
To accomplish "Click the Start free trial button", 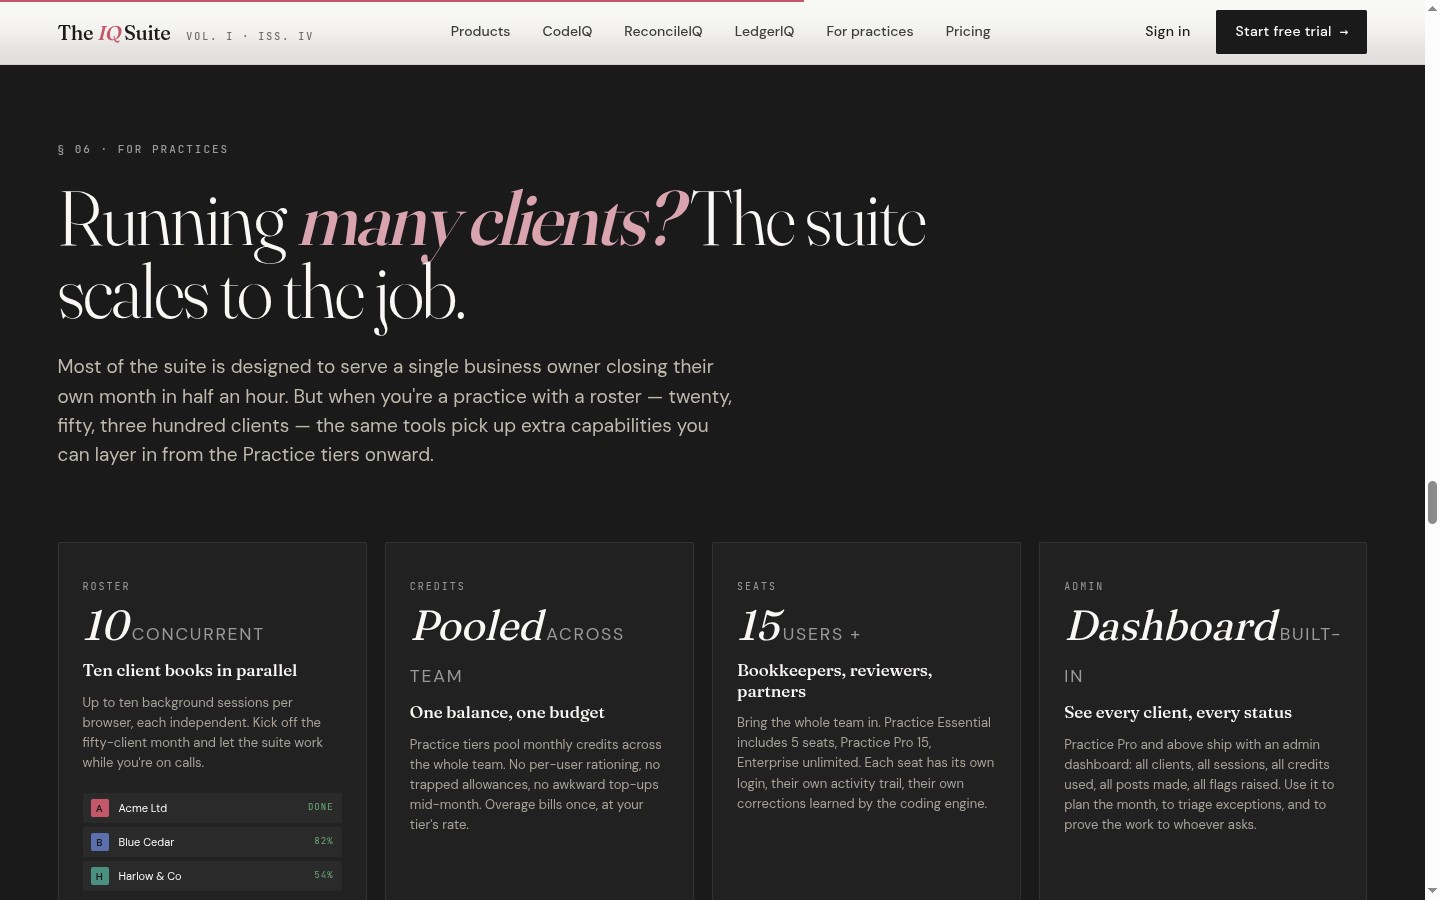I will [x=1291, y=32].
